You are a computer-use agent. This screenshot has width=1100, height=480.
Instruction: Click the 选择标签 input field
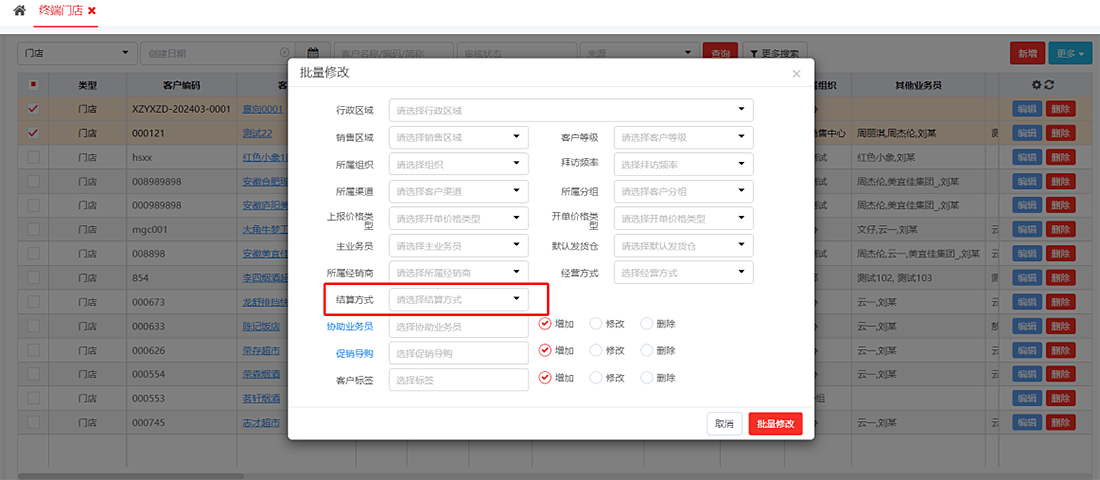click(x=459, y=380)
